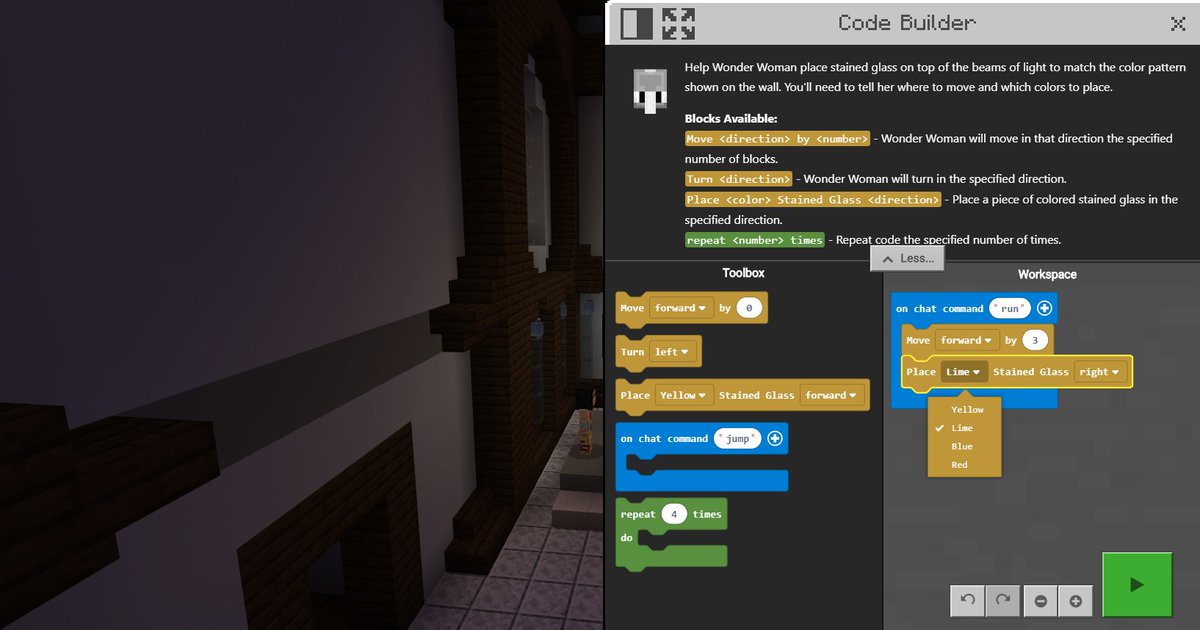Screen dimensions: 1200x630
Task: Edit the 3 value in the workspace Move block
Action: 1036,340
